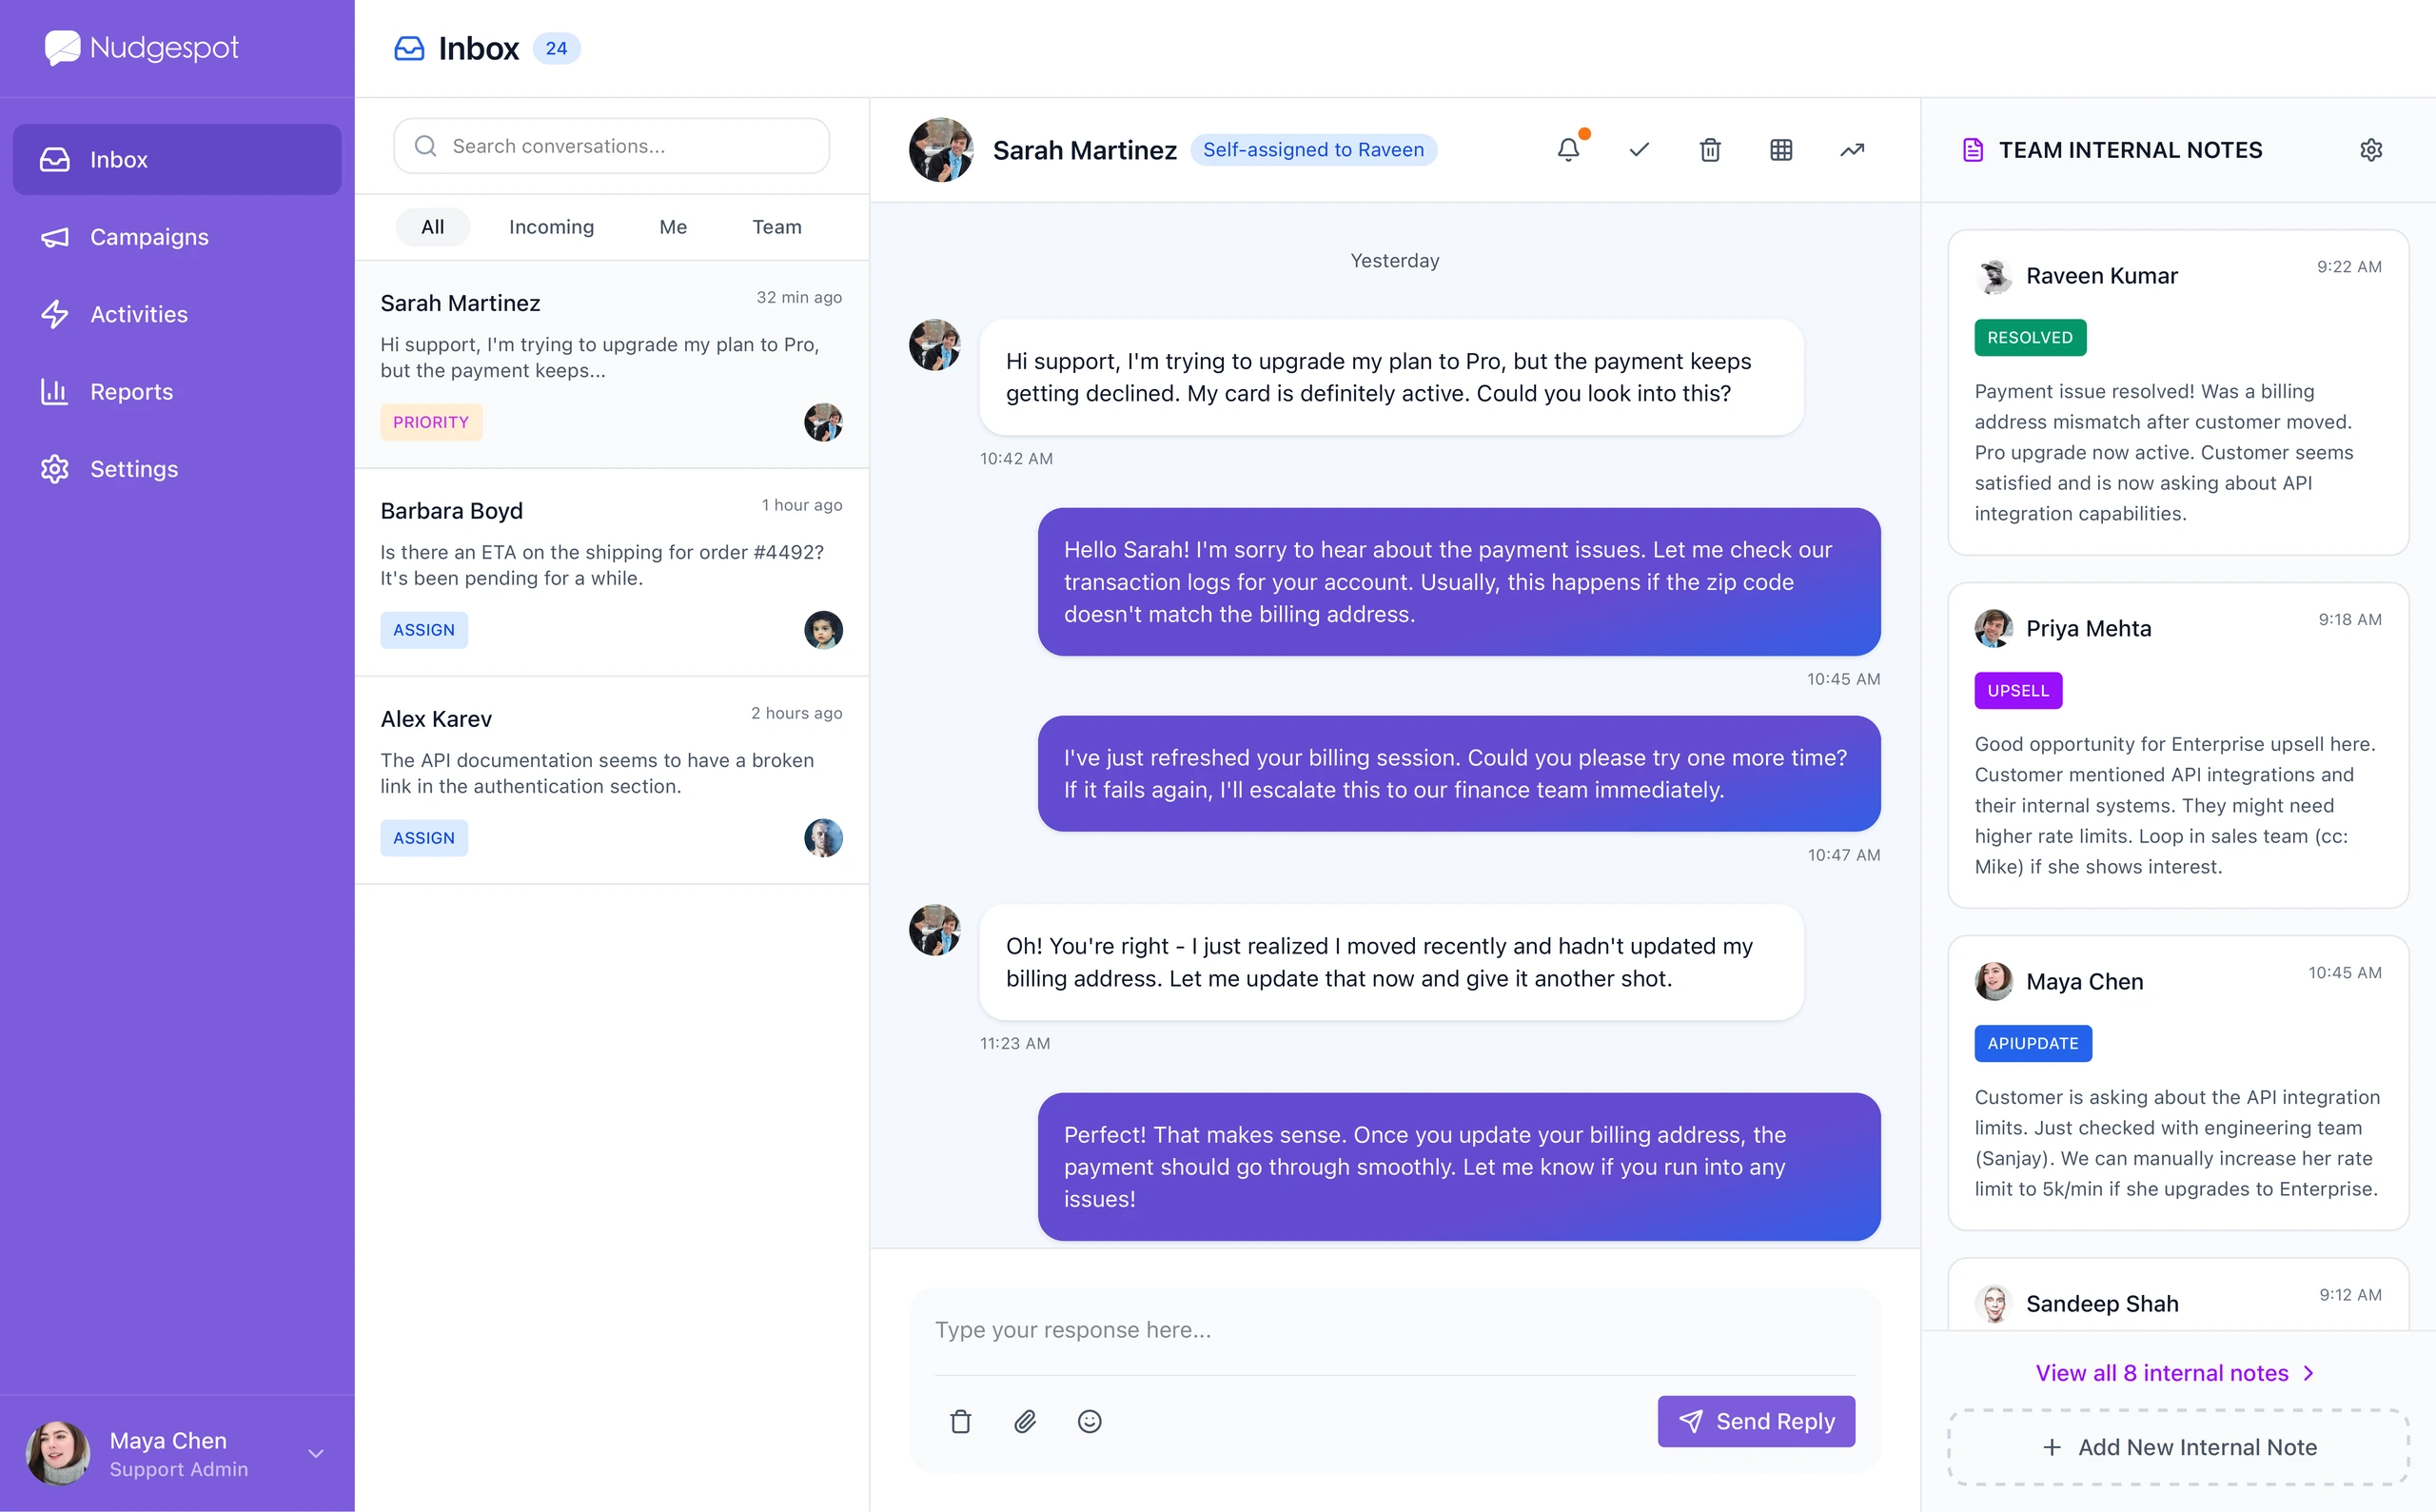The width and height of the screenshot is (2436, 1512).
Task: Focus the Search conversations field
Action: (x=611, y=146)
